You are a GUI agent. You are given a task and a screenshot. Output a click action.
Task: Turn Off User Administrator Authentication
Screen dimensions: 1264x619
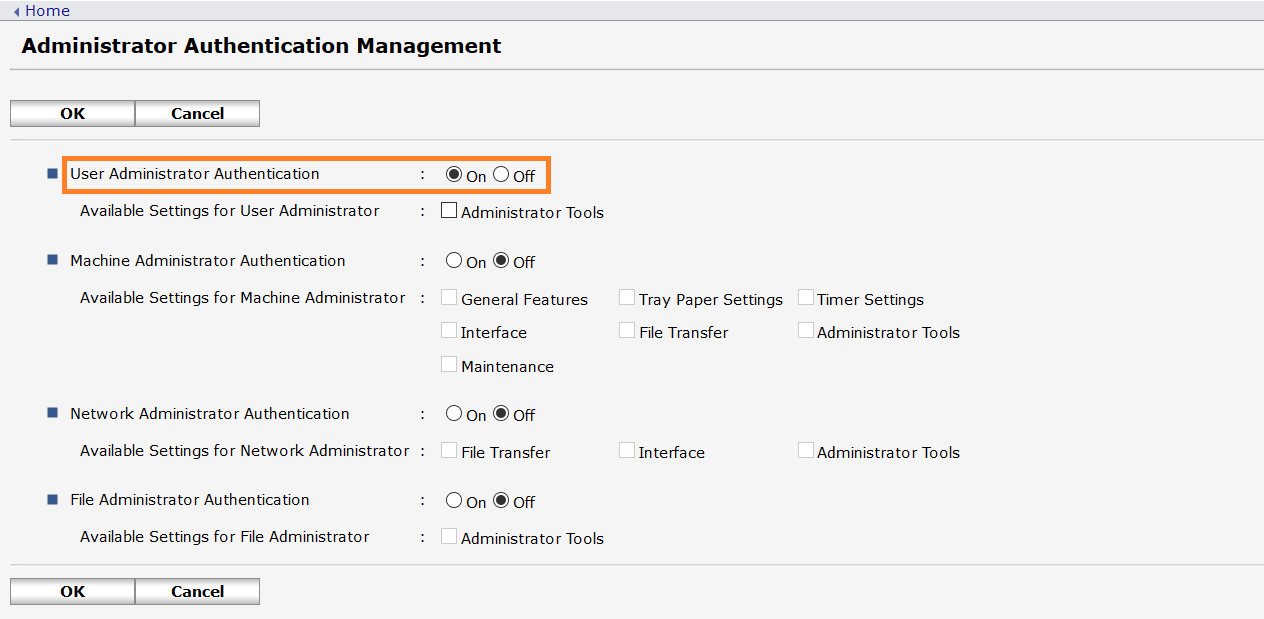(x=501, y=174)
